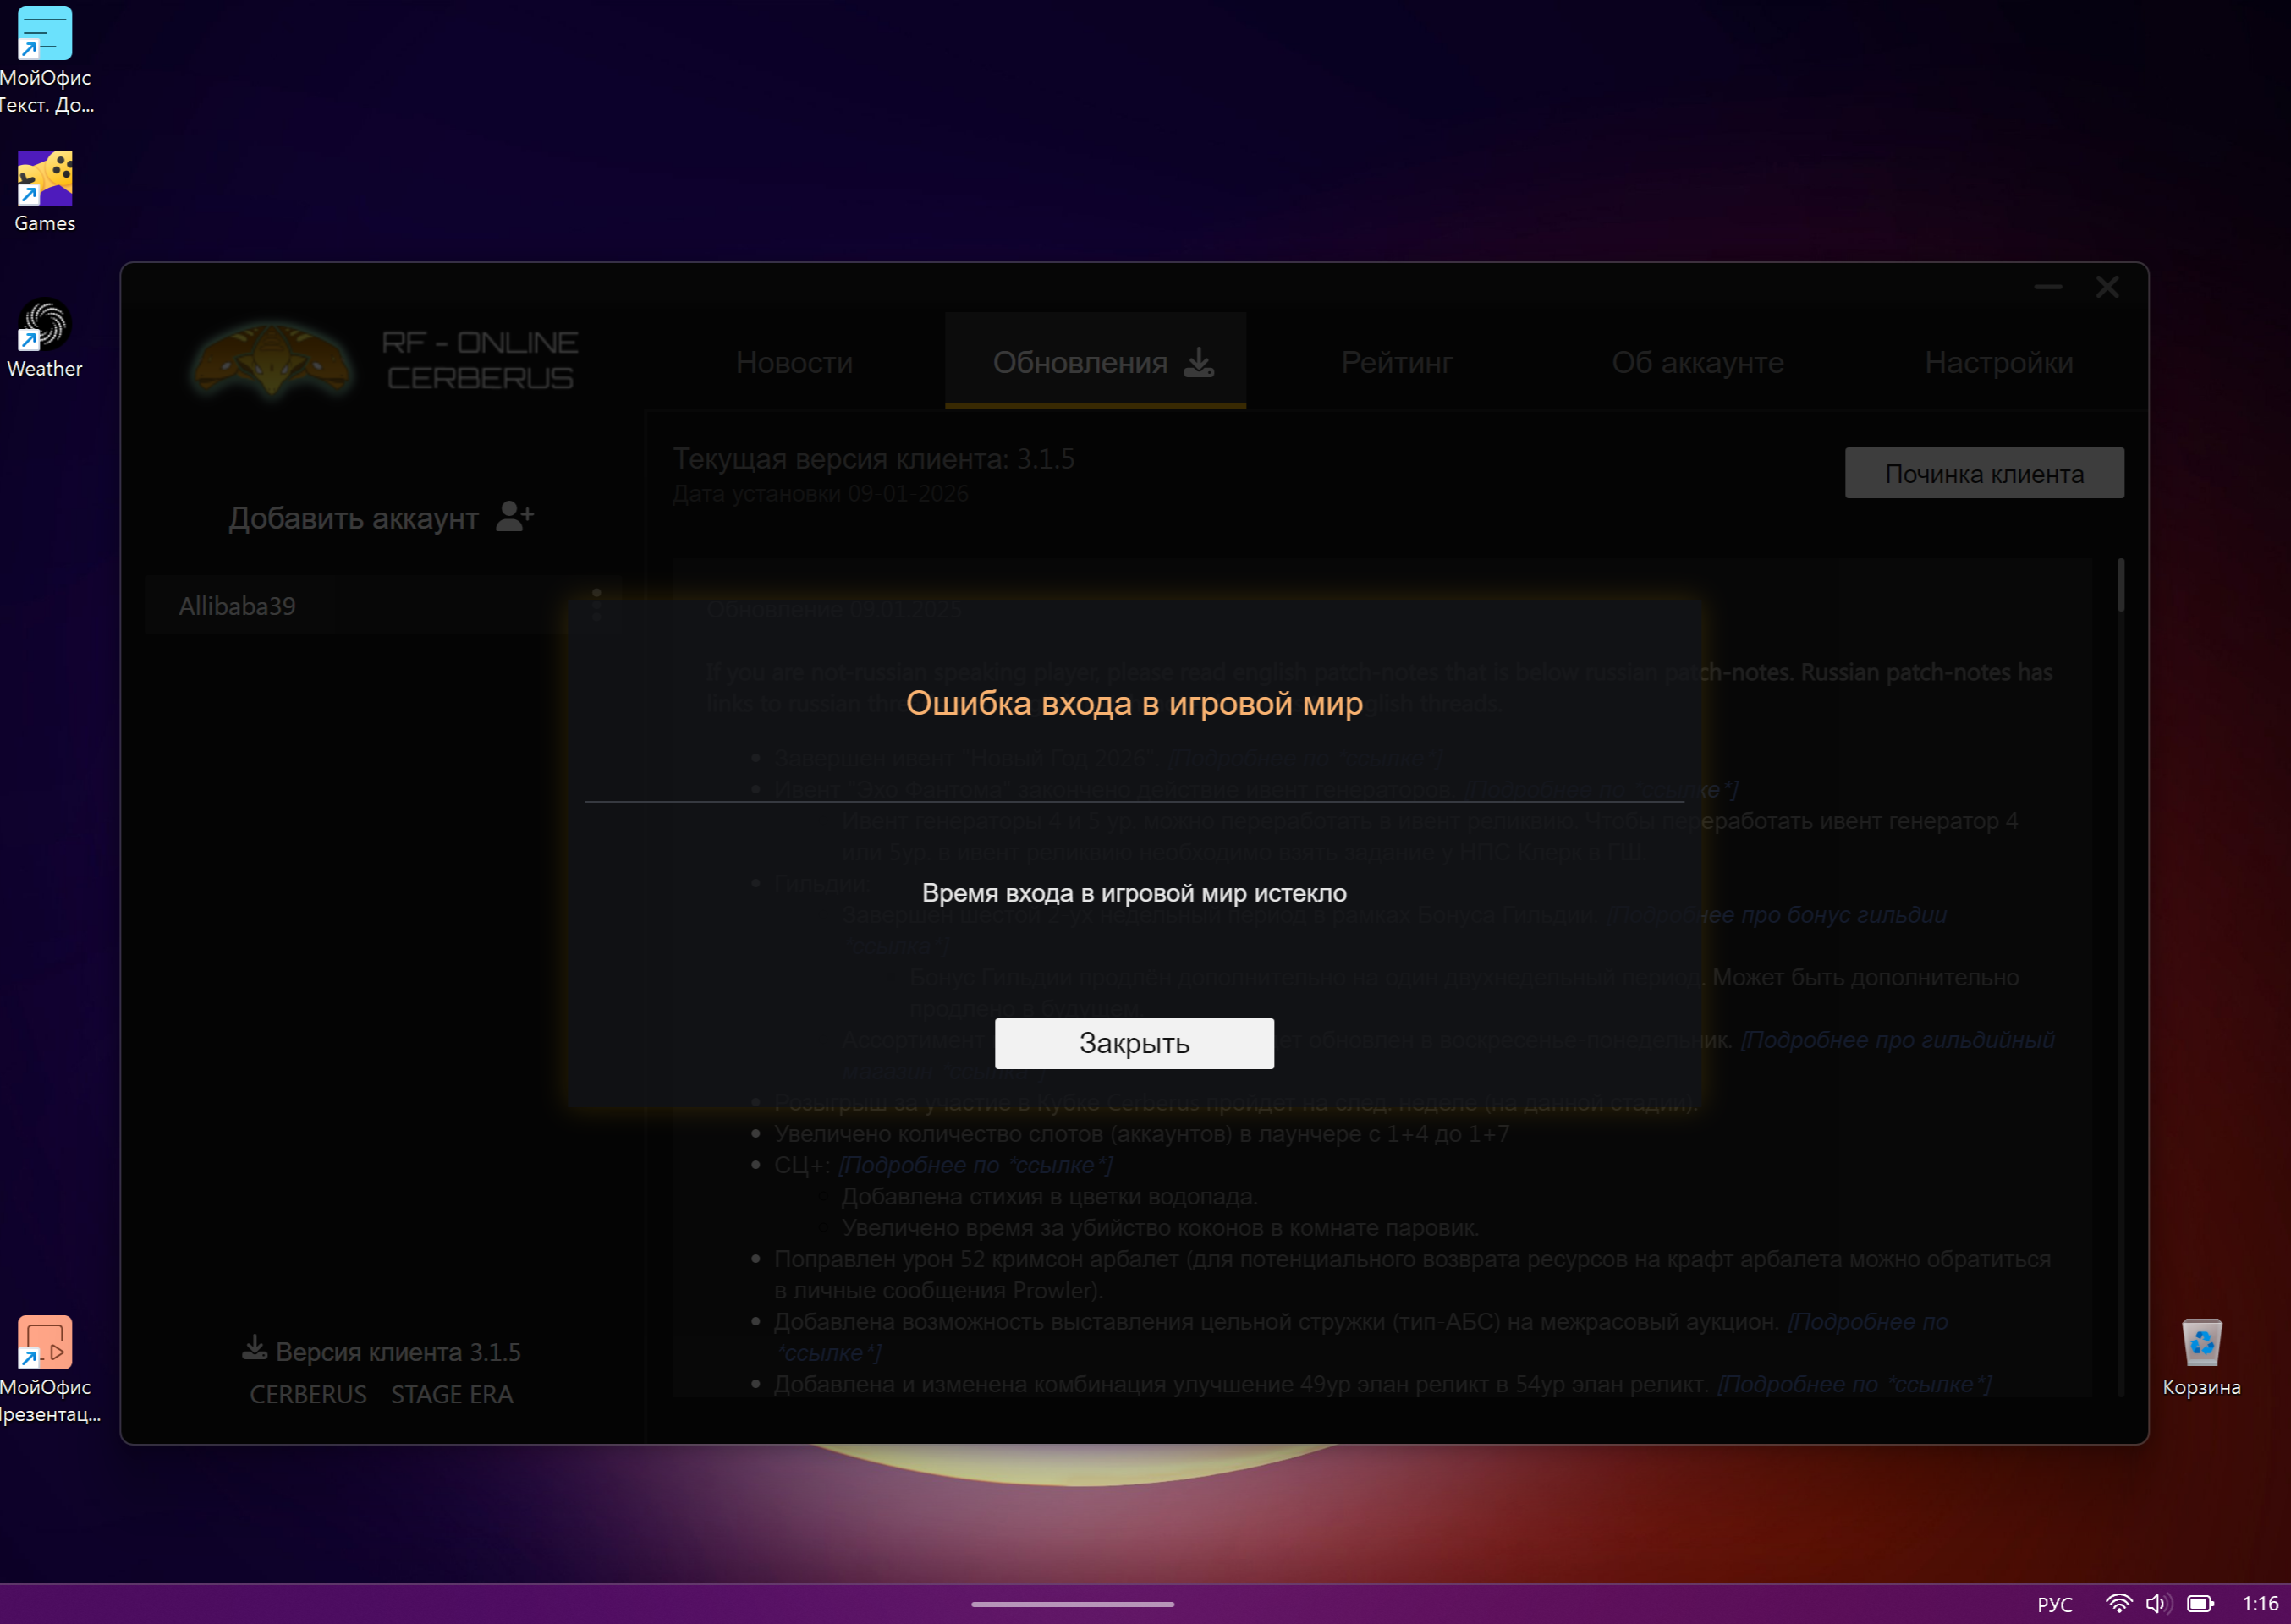Open the МойОфис Текст desktop shortcut
Image resolution: width=2291 pixels, height=1624 pixels.
(x=45, y=35)
